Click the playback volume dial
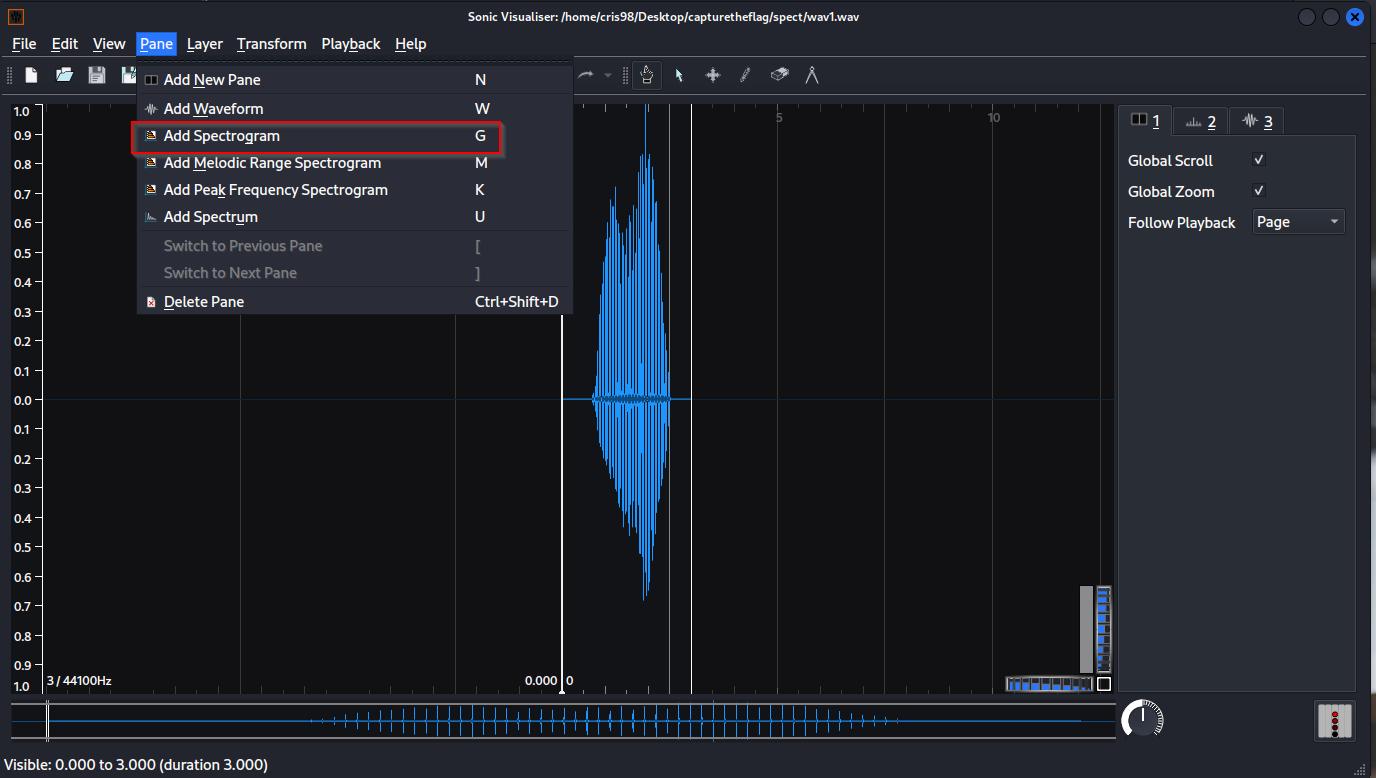 [1142, 719]
